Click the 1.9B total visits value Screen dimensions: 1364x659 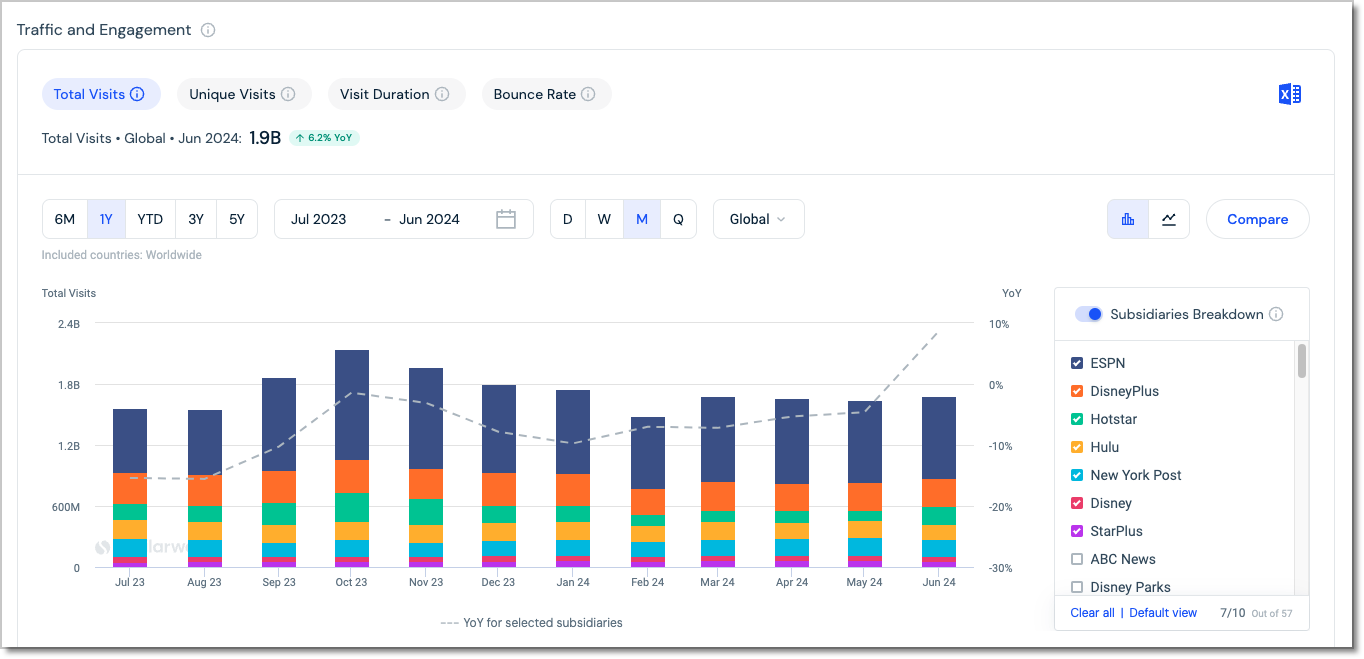point(265,138)
